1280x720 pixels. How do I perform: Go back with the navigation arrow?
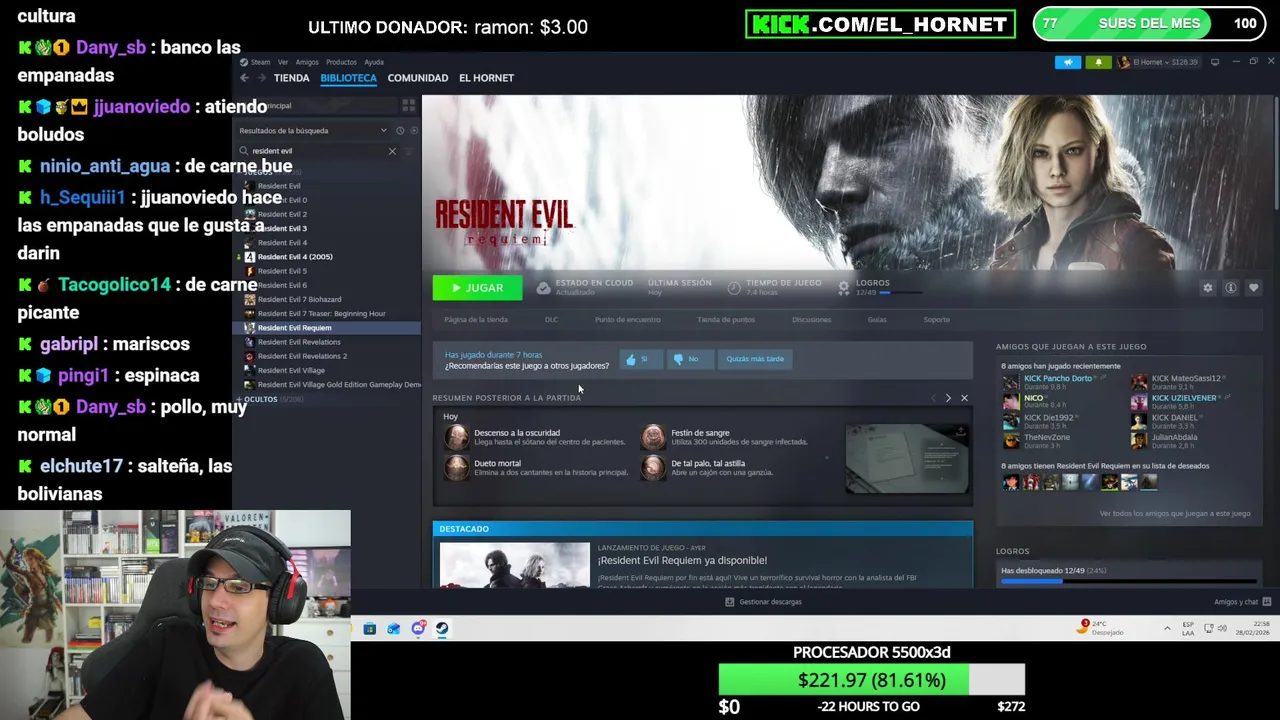tap(245, 78)
